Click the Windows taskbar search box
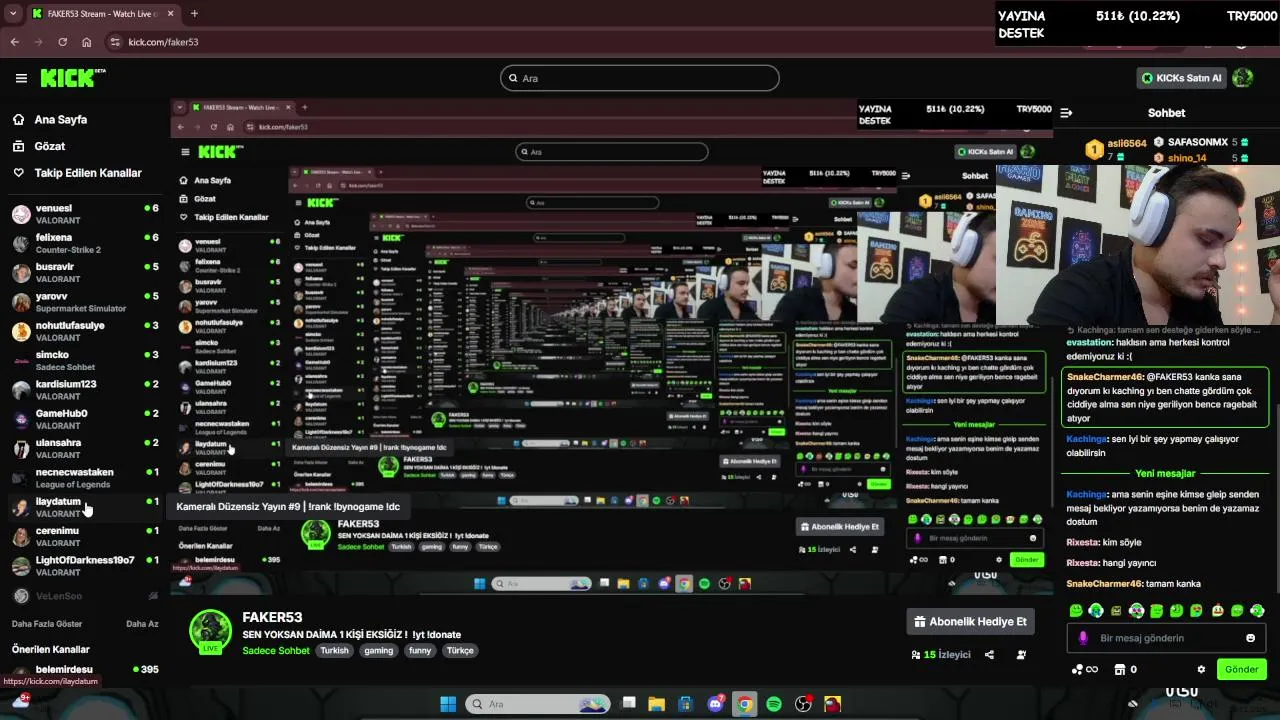 click(x=537, y=704)
